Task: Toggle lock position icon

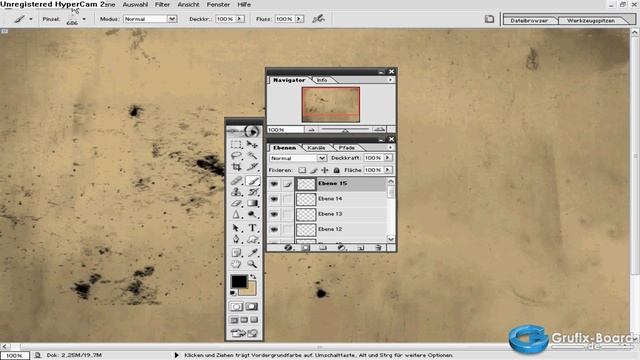Action: coord(325,170)
